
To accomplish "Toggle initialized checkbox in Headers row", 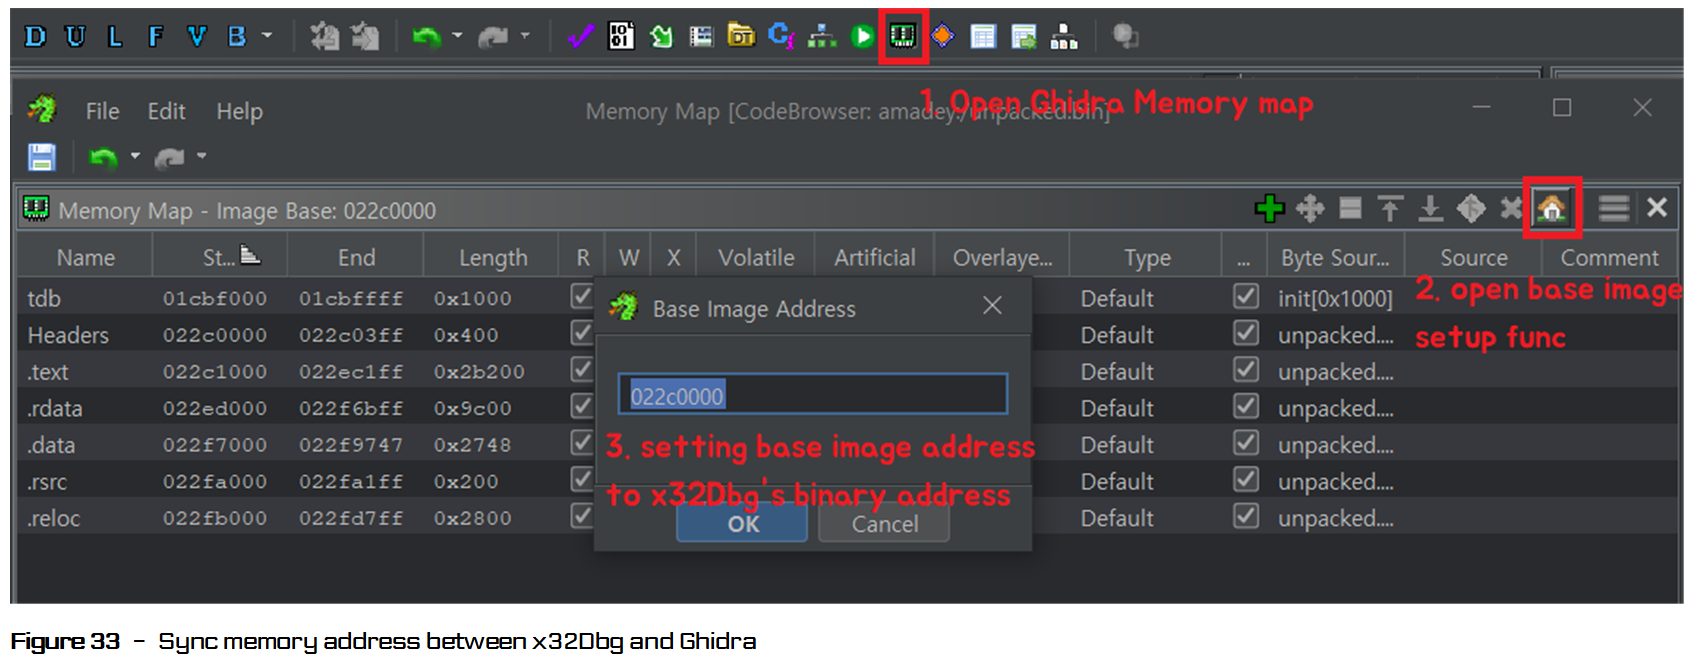I will click(1246, 333).
